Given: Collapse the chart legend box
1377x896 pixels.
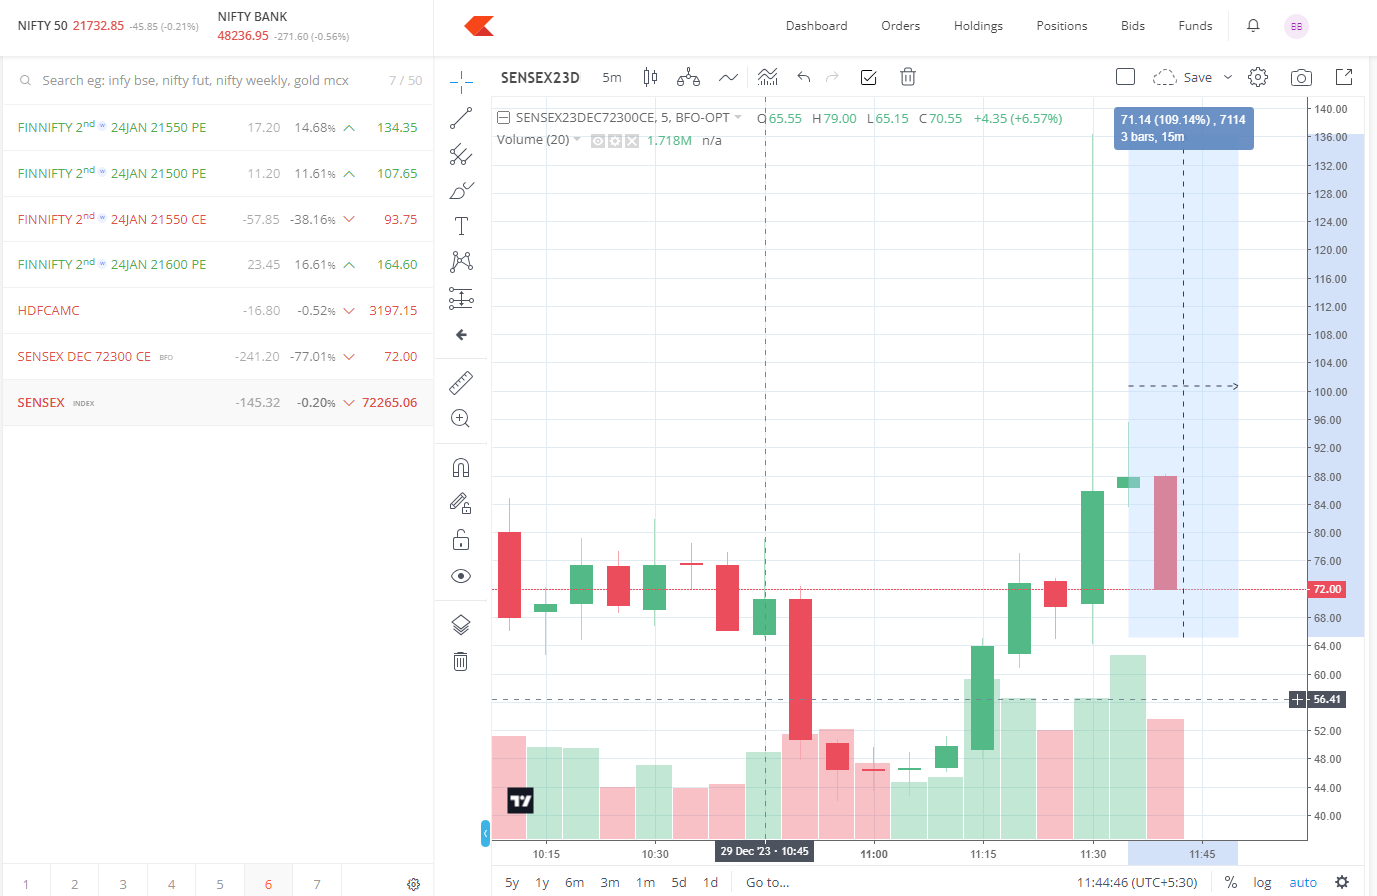Looking at the screenshot, I should click(503, 118).
